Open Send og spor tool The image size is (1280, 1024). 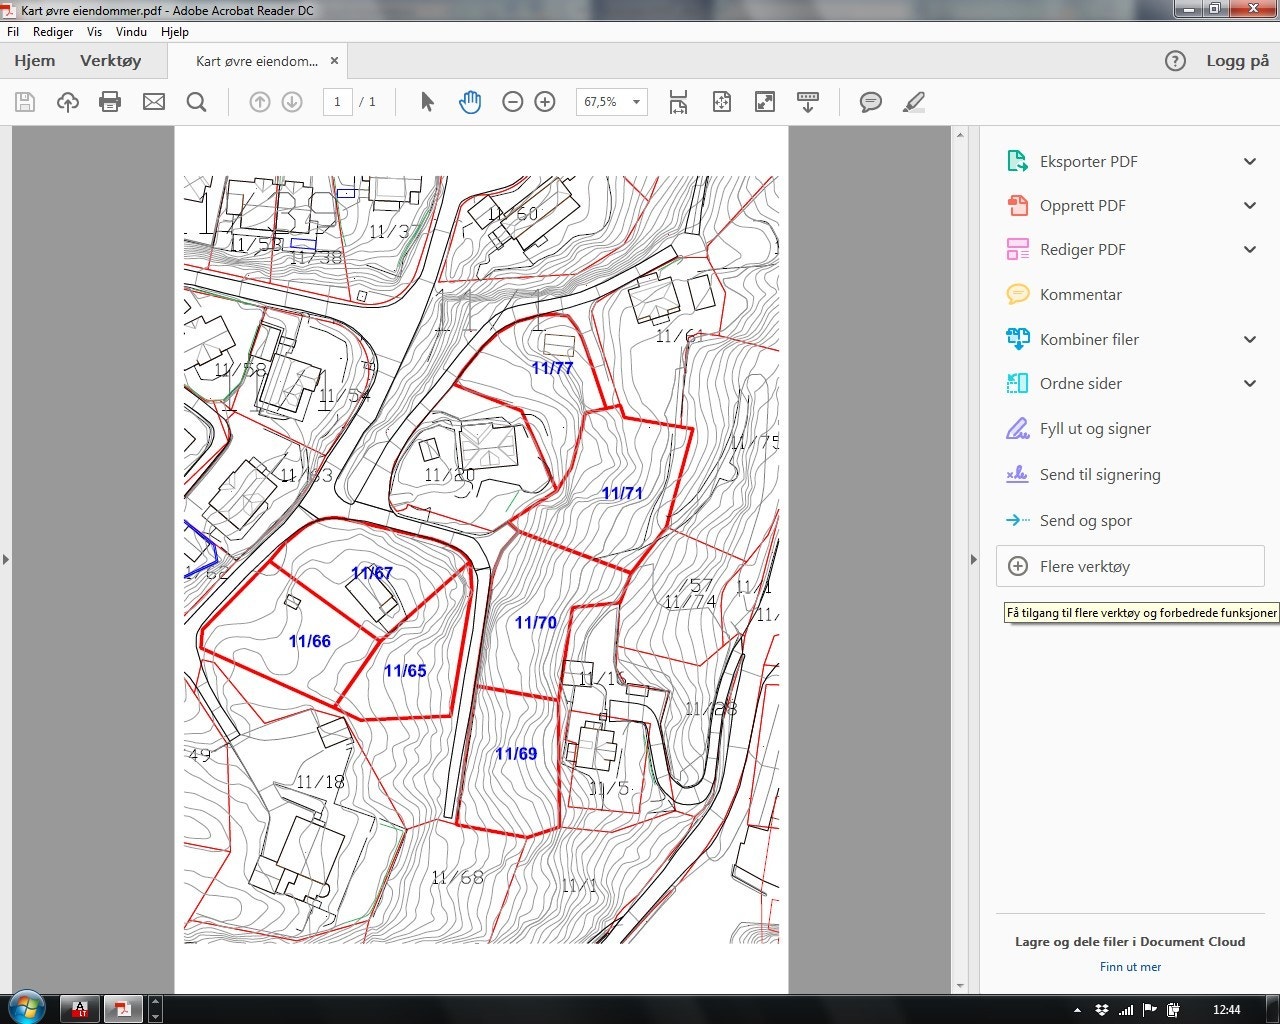point(1086,520)
